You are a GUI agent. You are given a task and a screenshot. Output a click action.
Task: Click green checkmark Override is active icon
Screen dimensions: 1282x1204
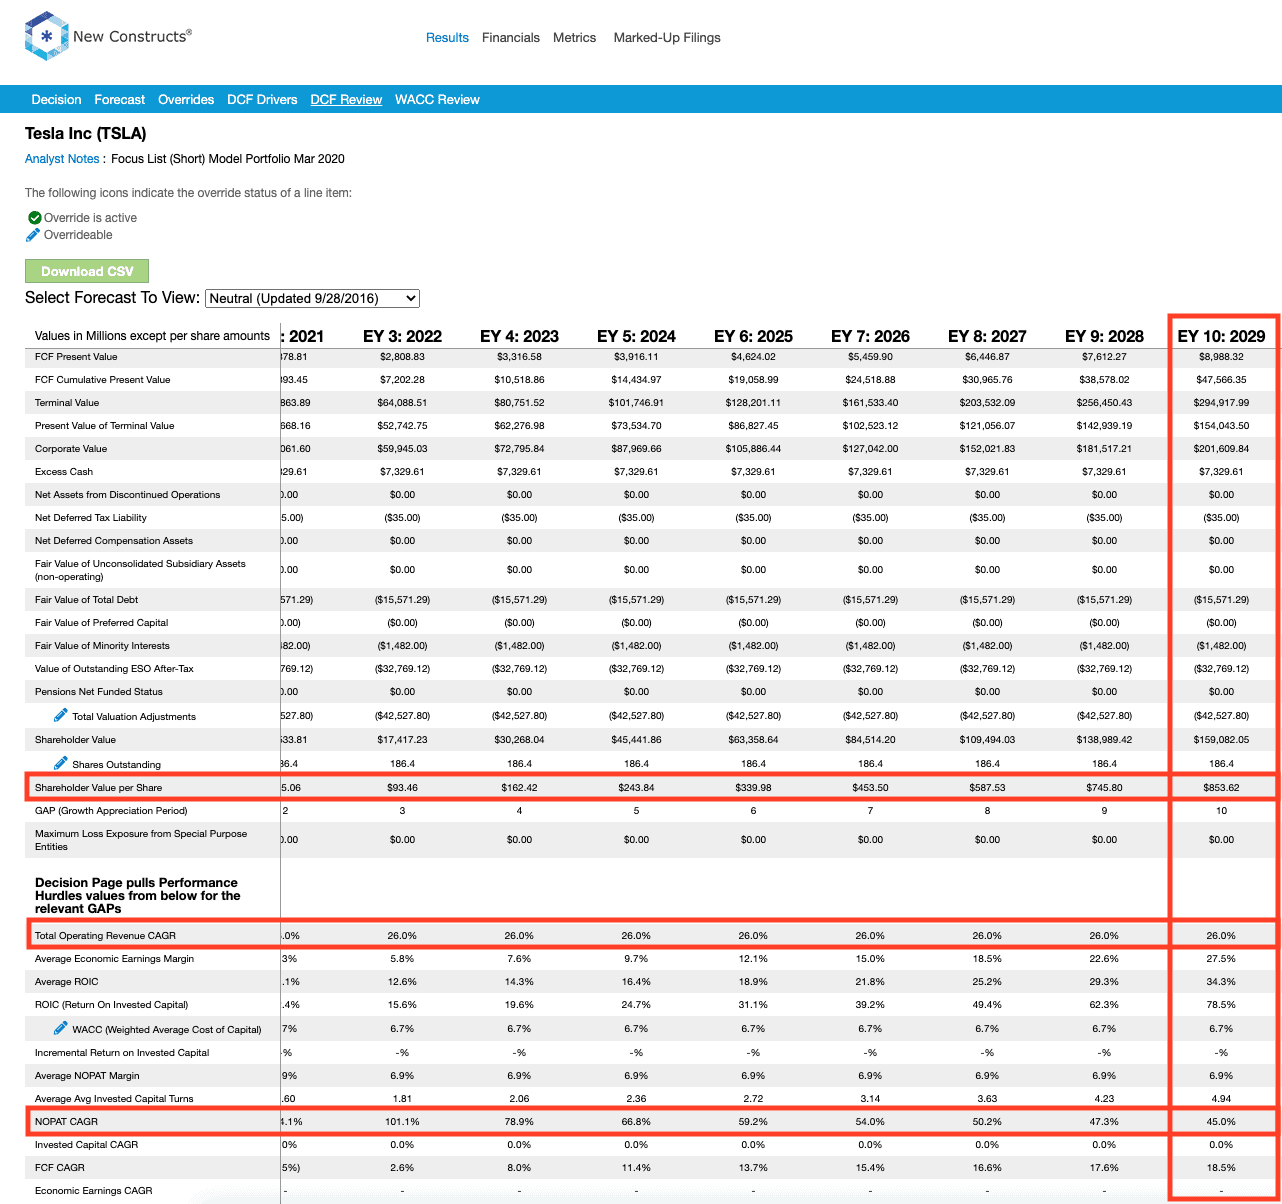tap(35, 217)
